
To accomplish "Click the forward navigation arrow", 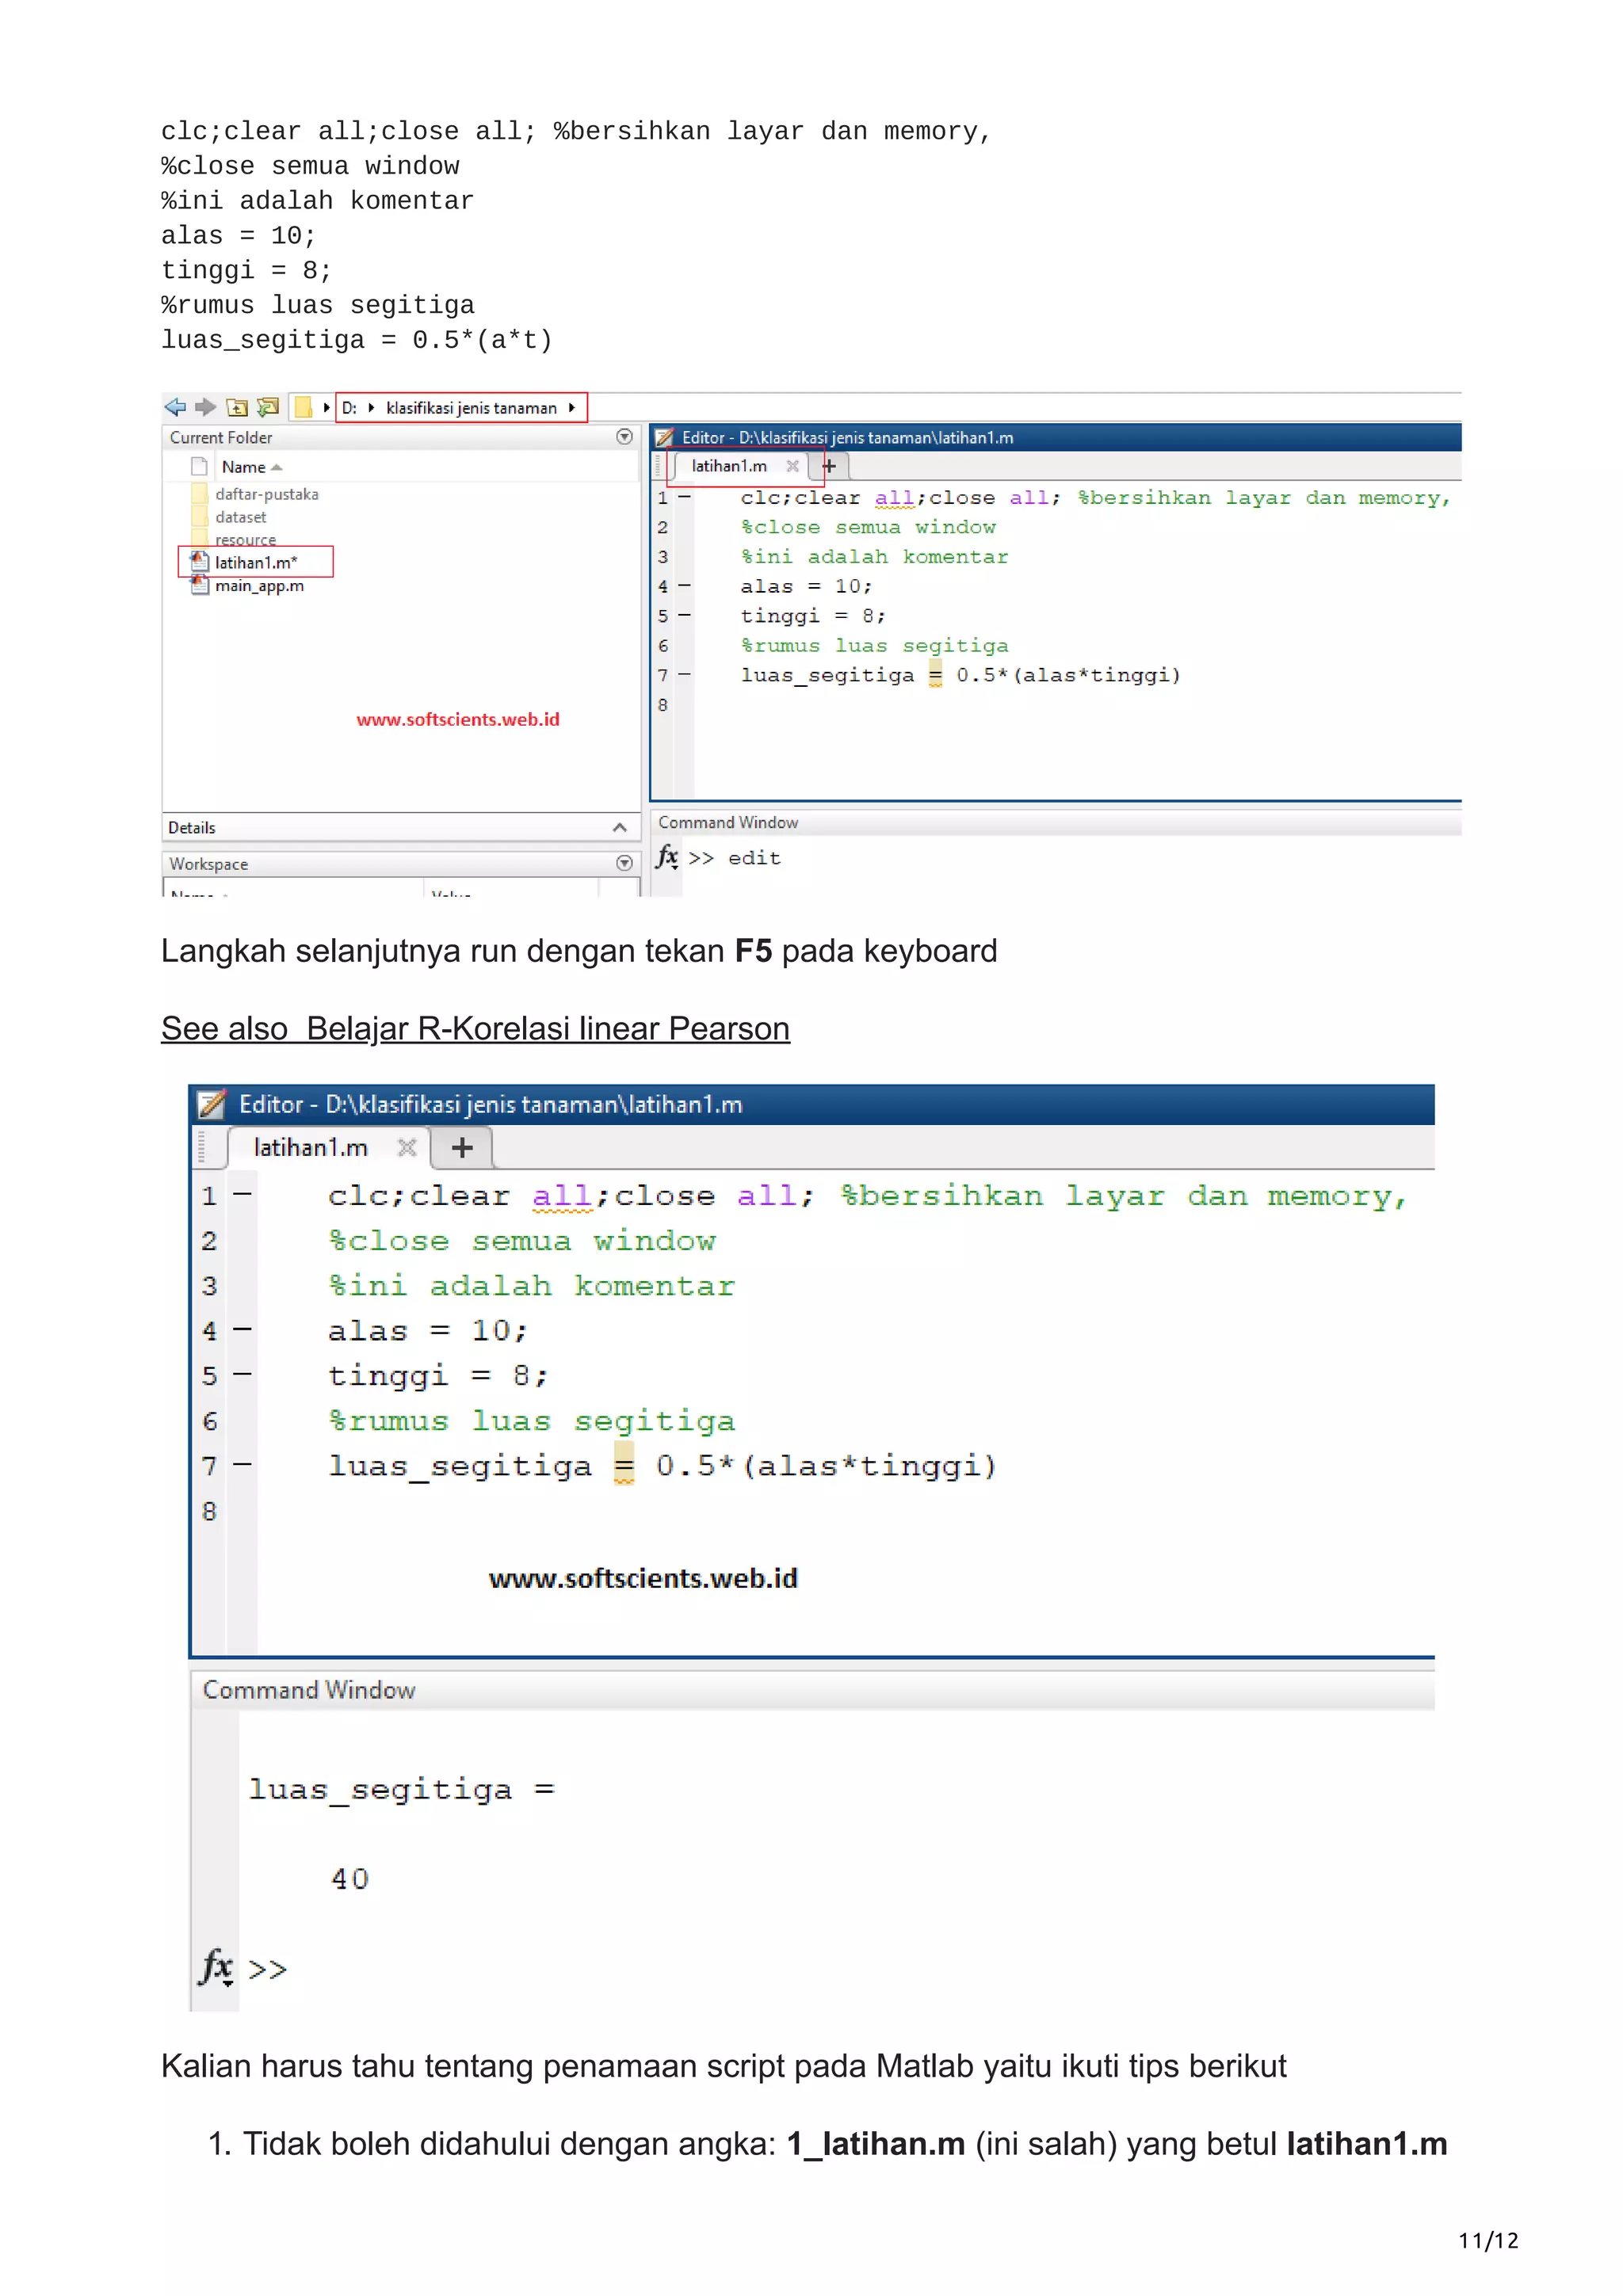I will (206, 407).
